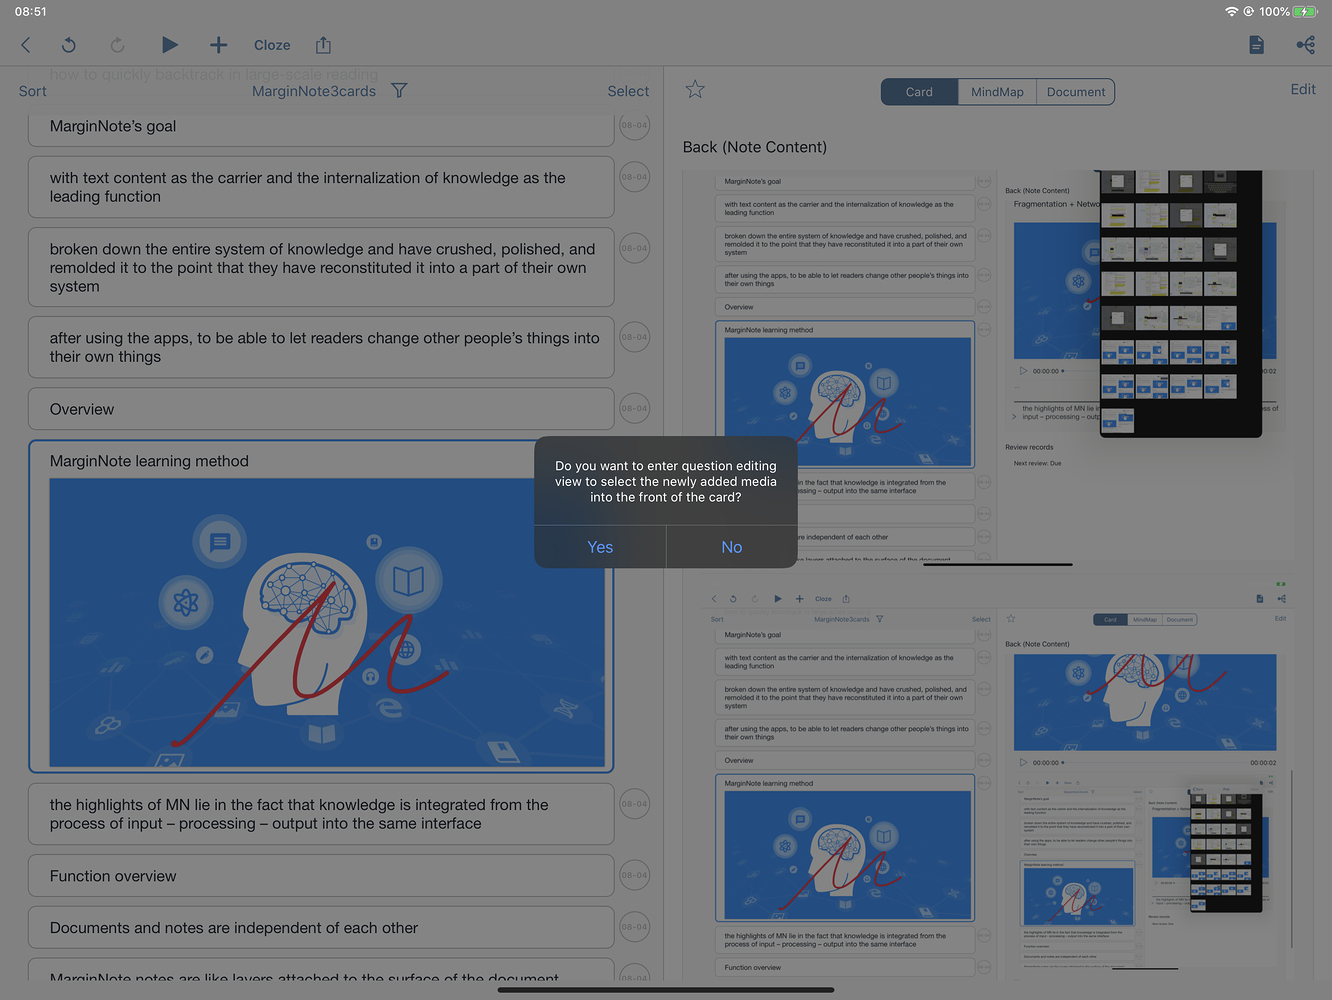
Task: Tap the 08-04 badge beside "with text content" card
Action: click(x=634, y=177)
